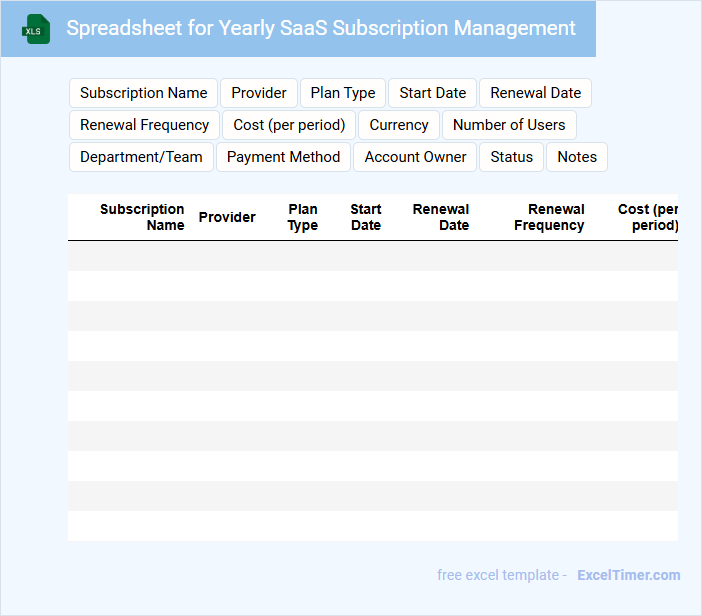
Task: Choose the Payment Method tag
Action: tap(283, 157)
